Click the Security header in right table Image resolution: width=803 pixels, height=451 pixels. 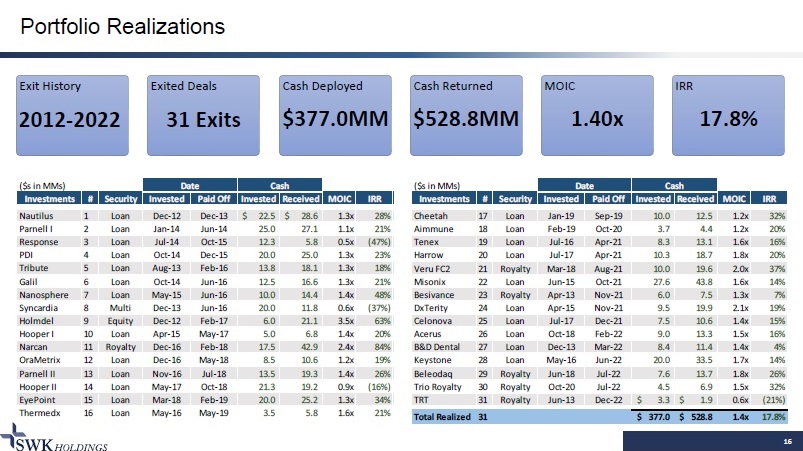[x=516, y=199]
